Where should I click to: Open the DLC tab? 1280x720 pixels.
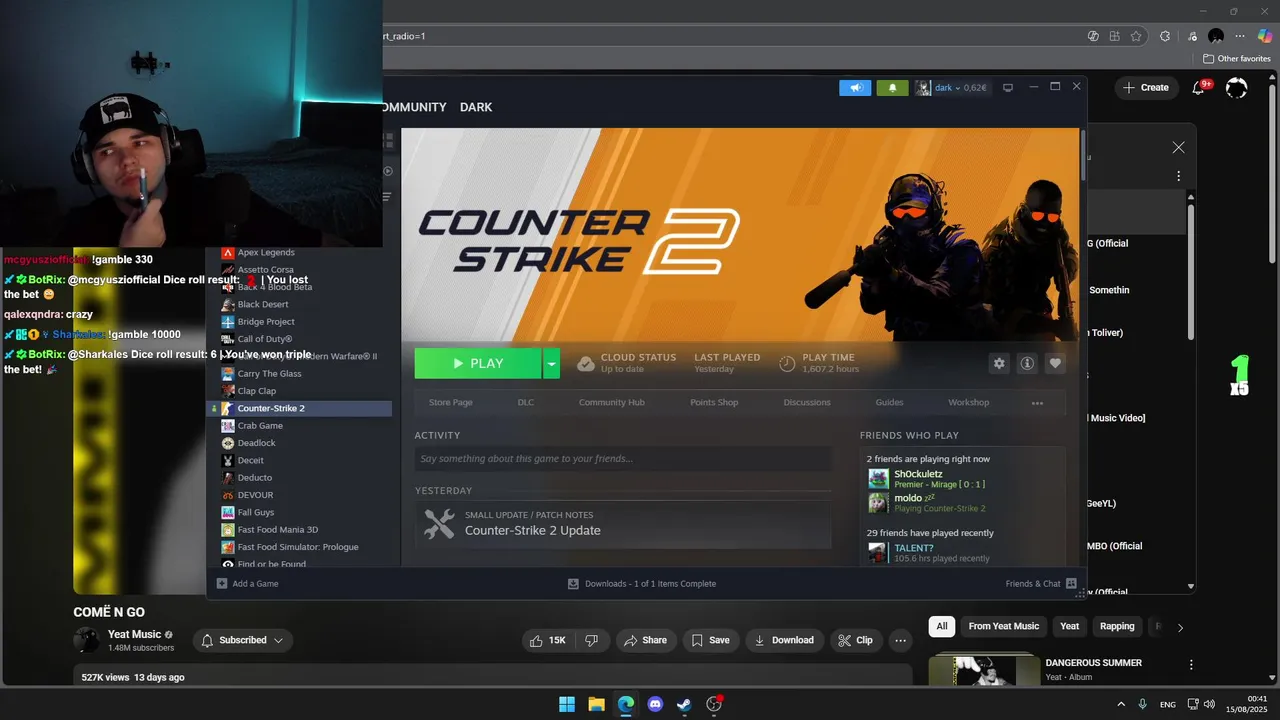tap(525, 402)
